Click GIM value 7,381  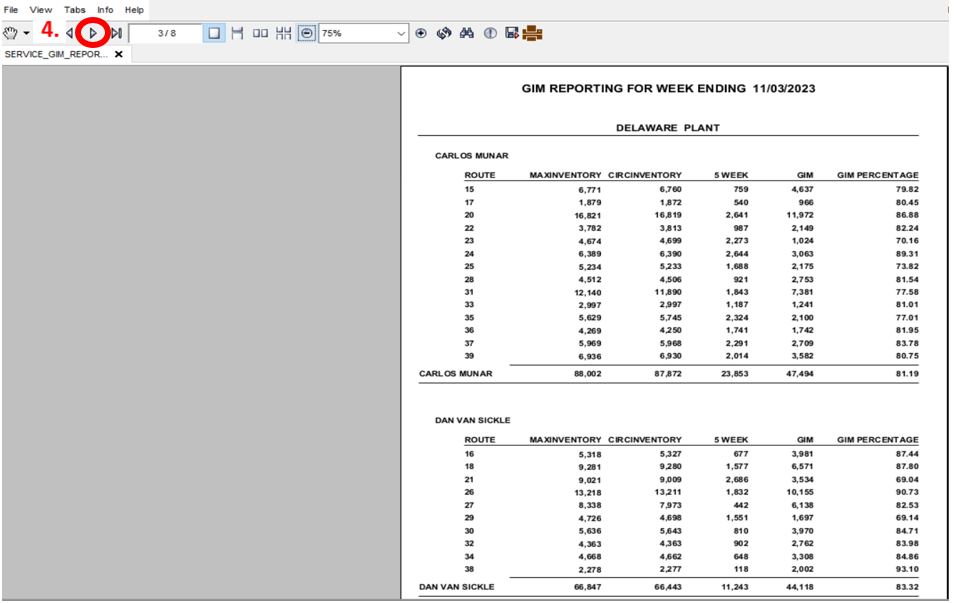pyautogui.click(x=803, y=292)
